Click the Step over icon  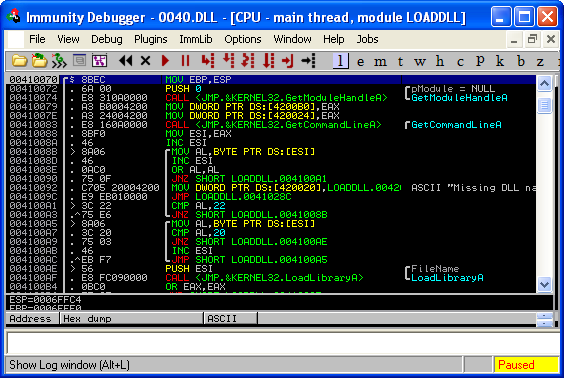(228, 61)
